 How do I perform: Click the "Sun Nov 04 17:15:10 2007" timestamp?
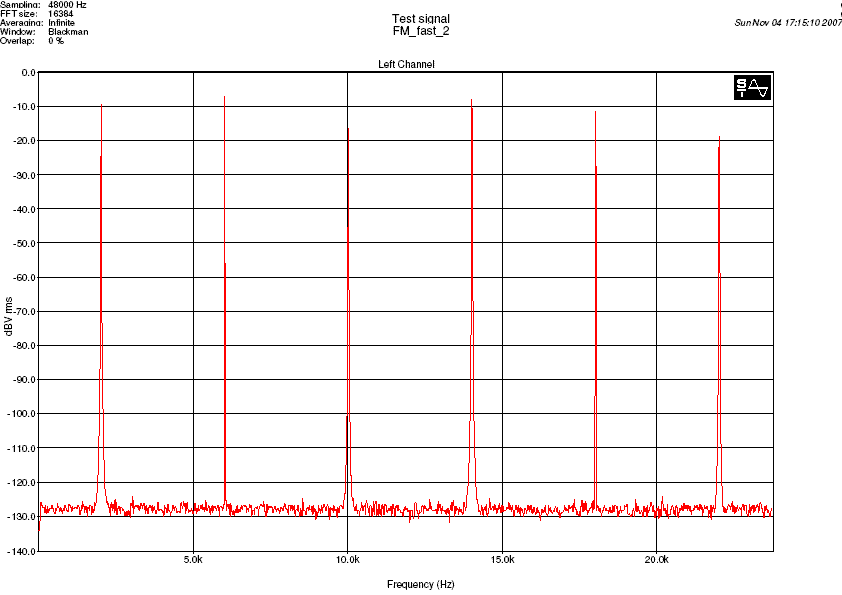pyautogui.click(x=788, y=23)
